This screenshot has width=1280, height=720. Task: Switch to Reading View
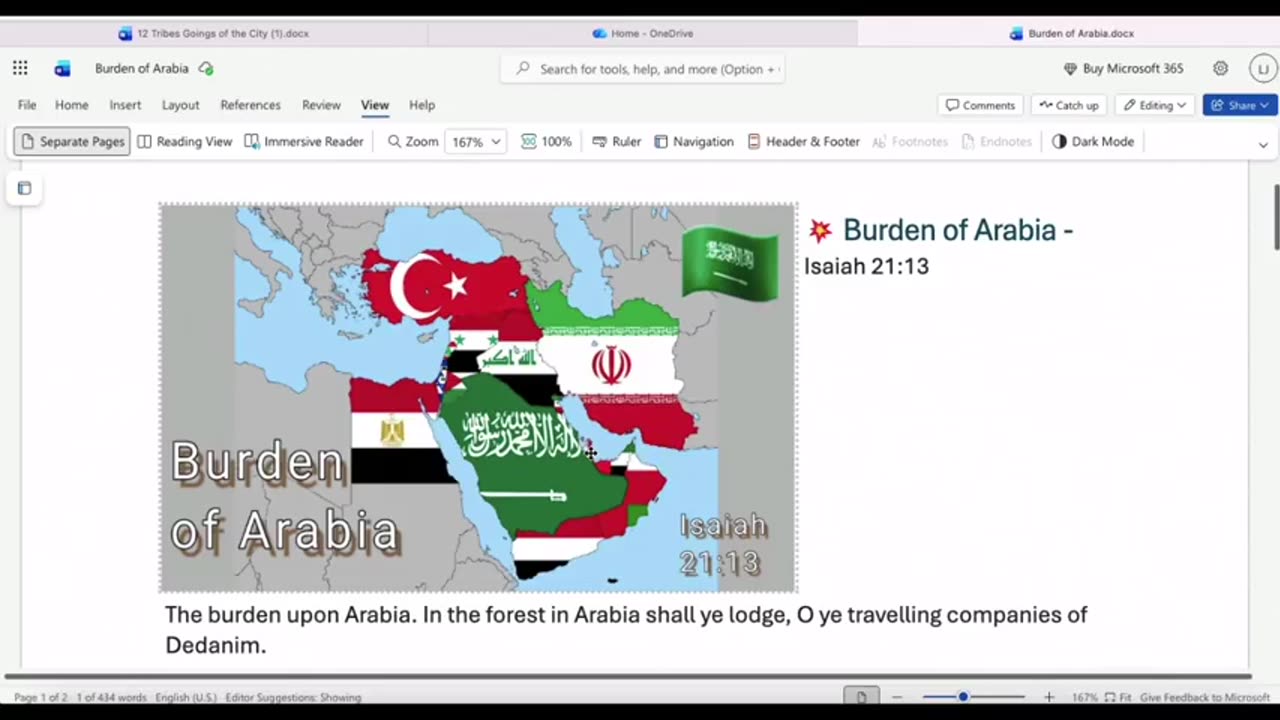(185, 142)
